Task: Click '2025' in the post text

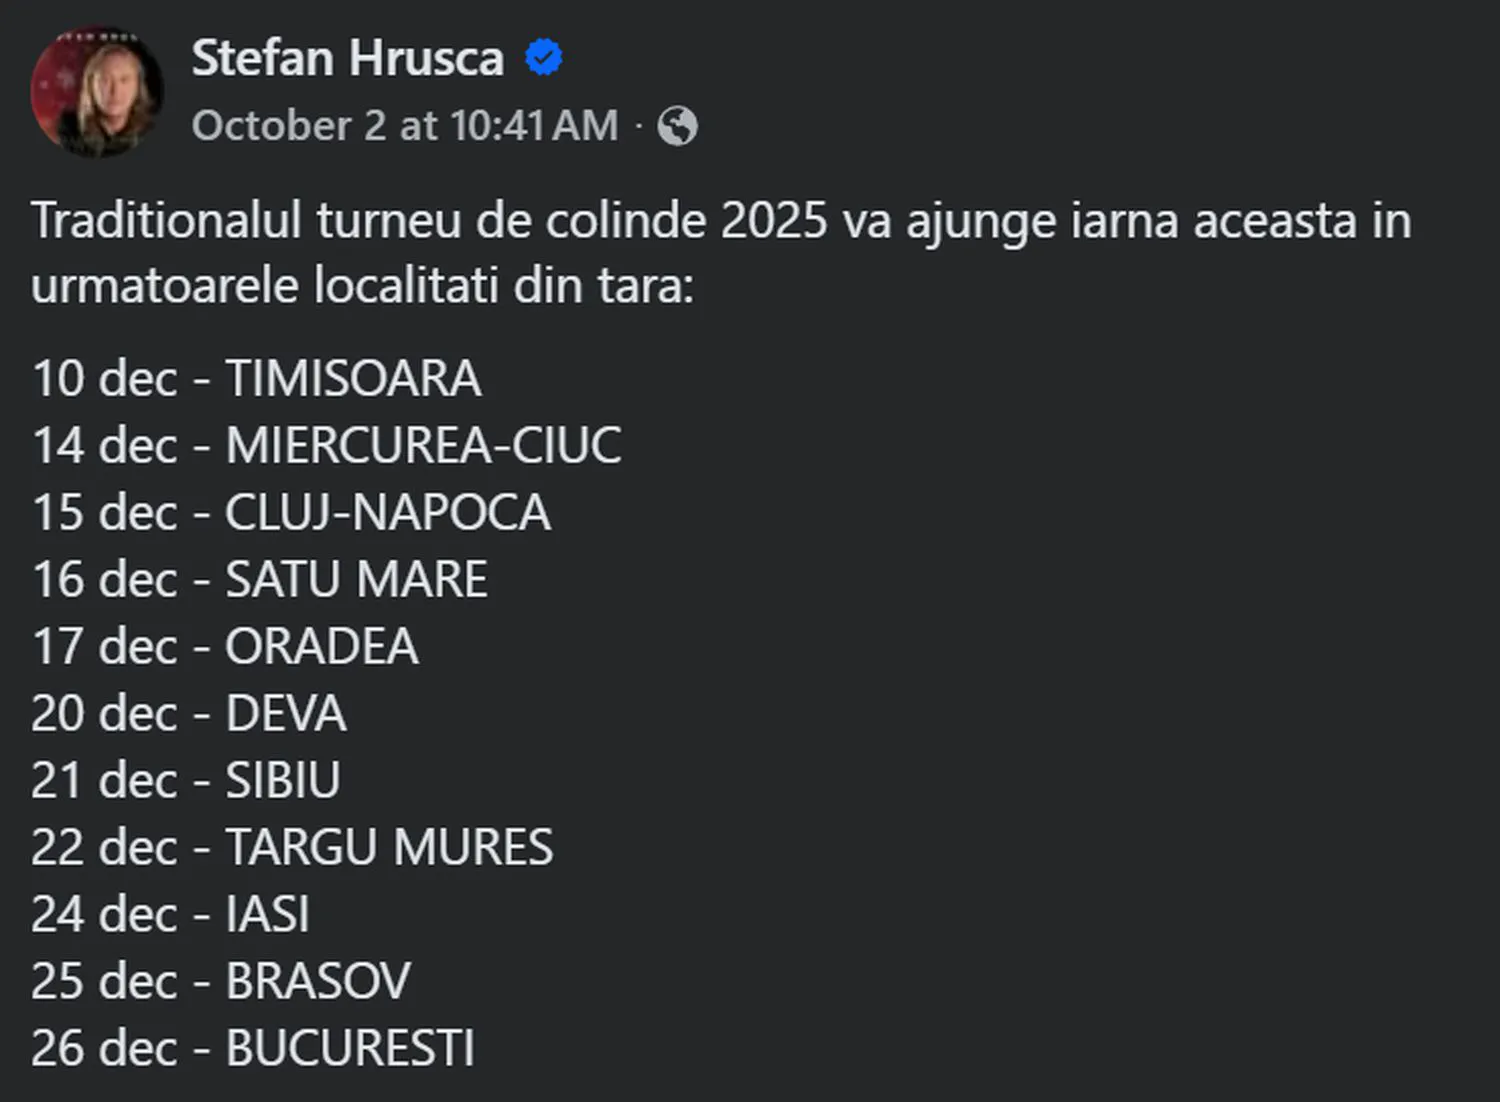Action: click(x=773, y=221)
